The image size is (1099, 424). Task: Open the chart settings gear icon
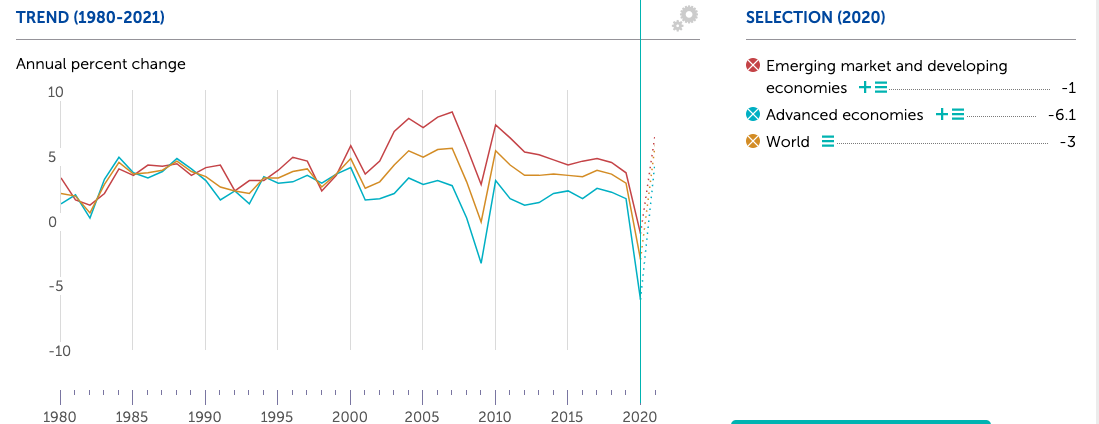(685, 18)
